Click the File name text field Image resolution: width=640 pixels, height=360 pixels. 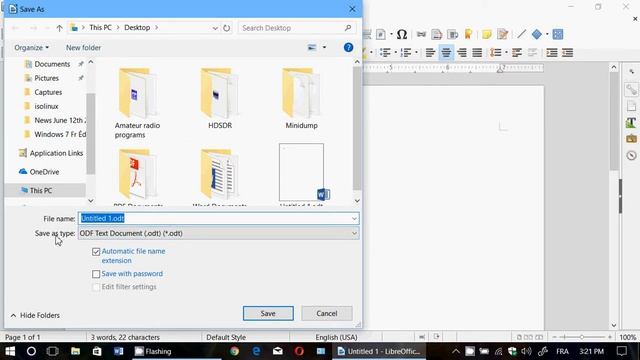(218, 218)
